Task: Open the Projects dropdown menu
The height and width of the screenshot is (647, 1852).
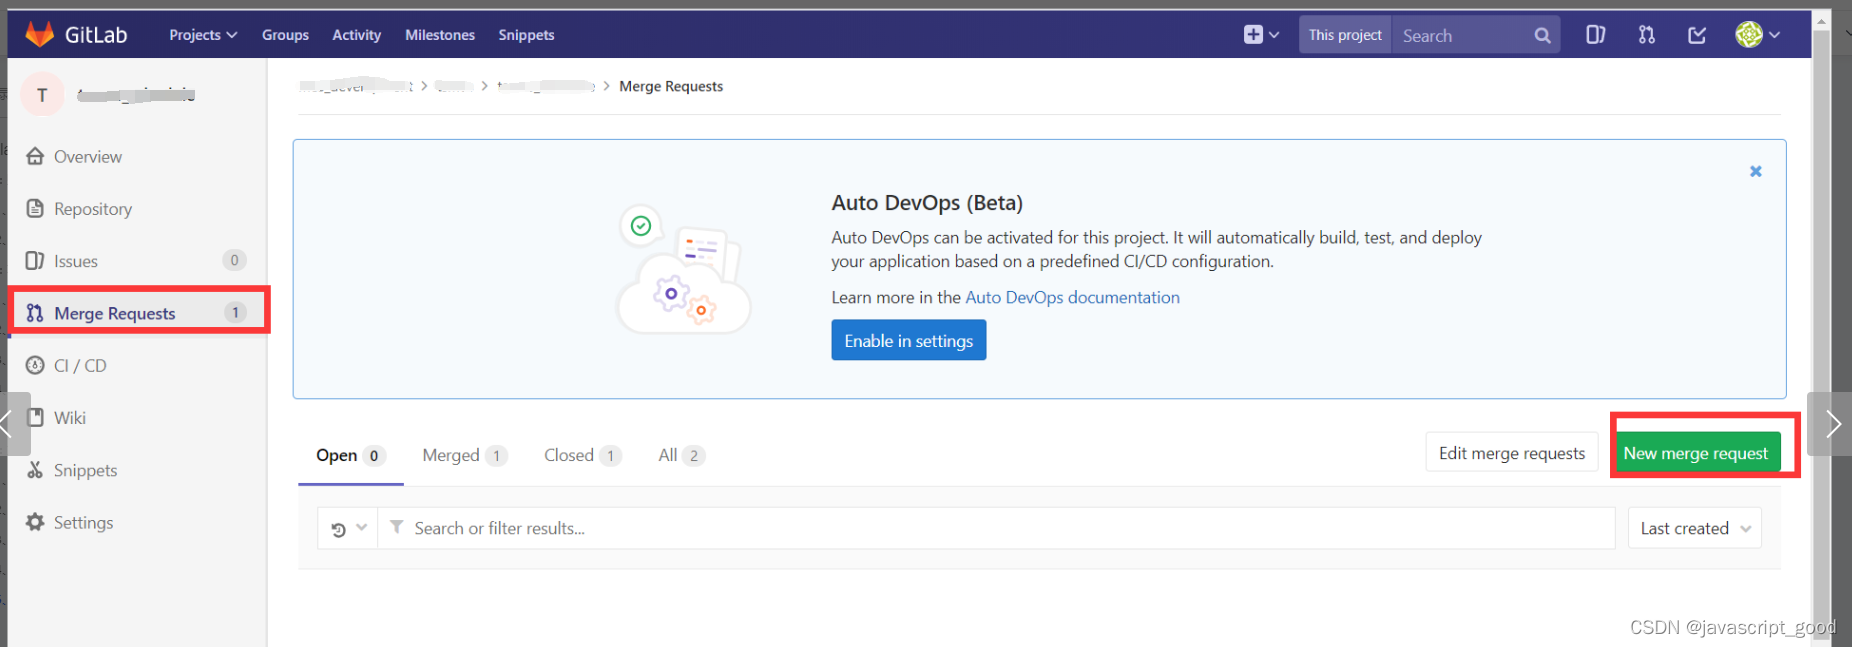Action: 203,35
